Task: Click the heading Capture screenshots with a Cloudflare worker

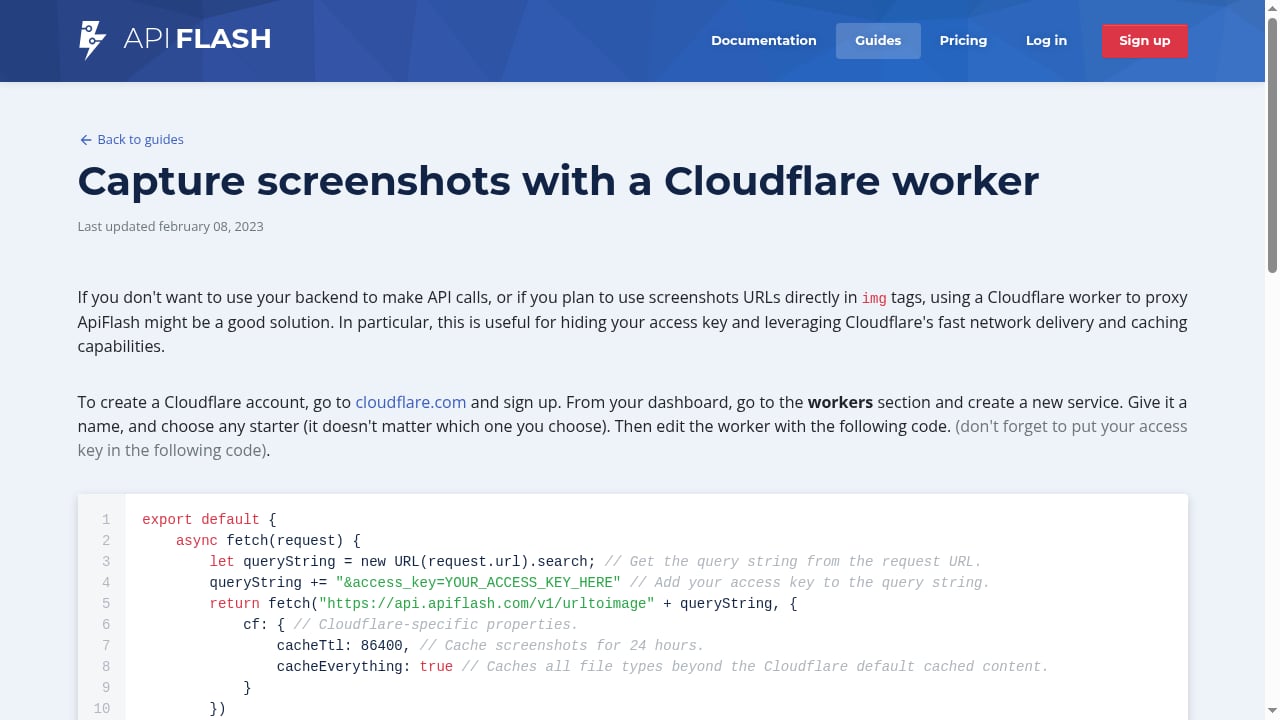Action: pos(558,181)
